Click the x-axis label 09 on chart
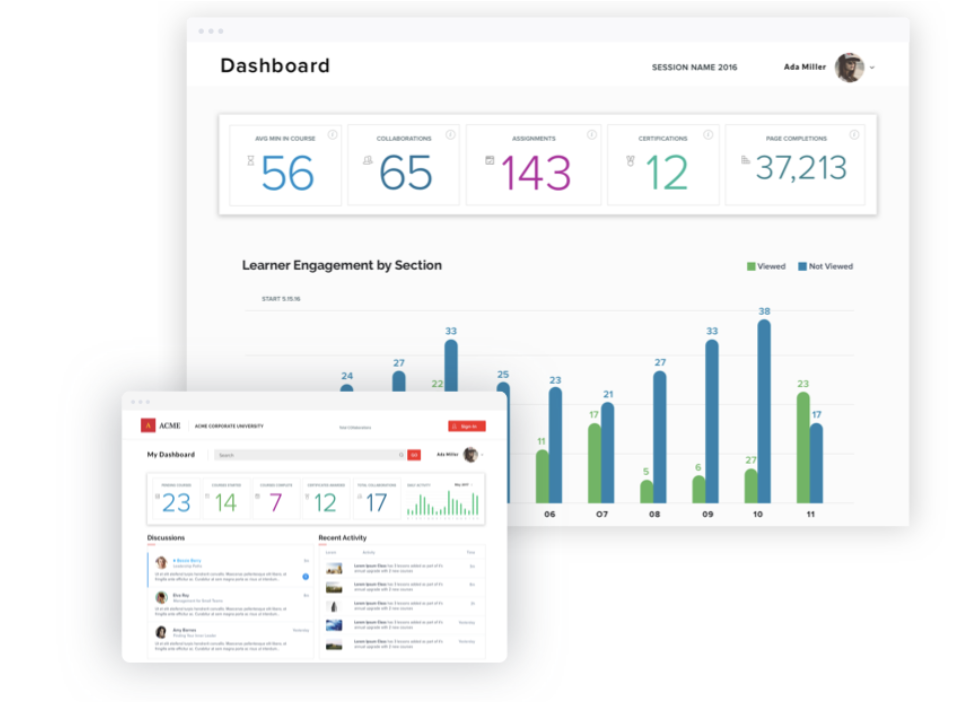This screenshot has height=702, width=960. pyautogui.click(x=708, y=514)
